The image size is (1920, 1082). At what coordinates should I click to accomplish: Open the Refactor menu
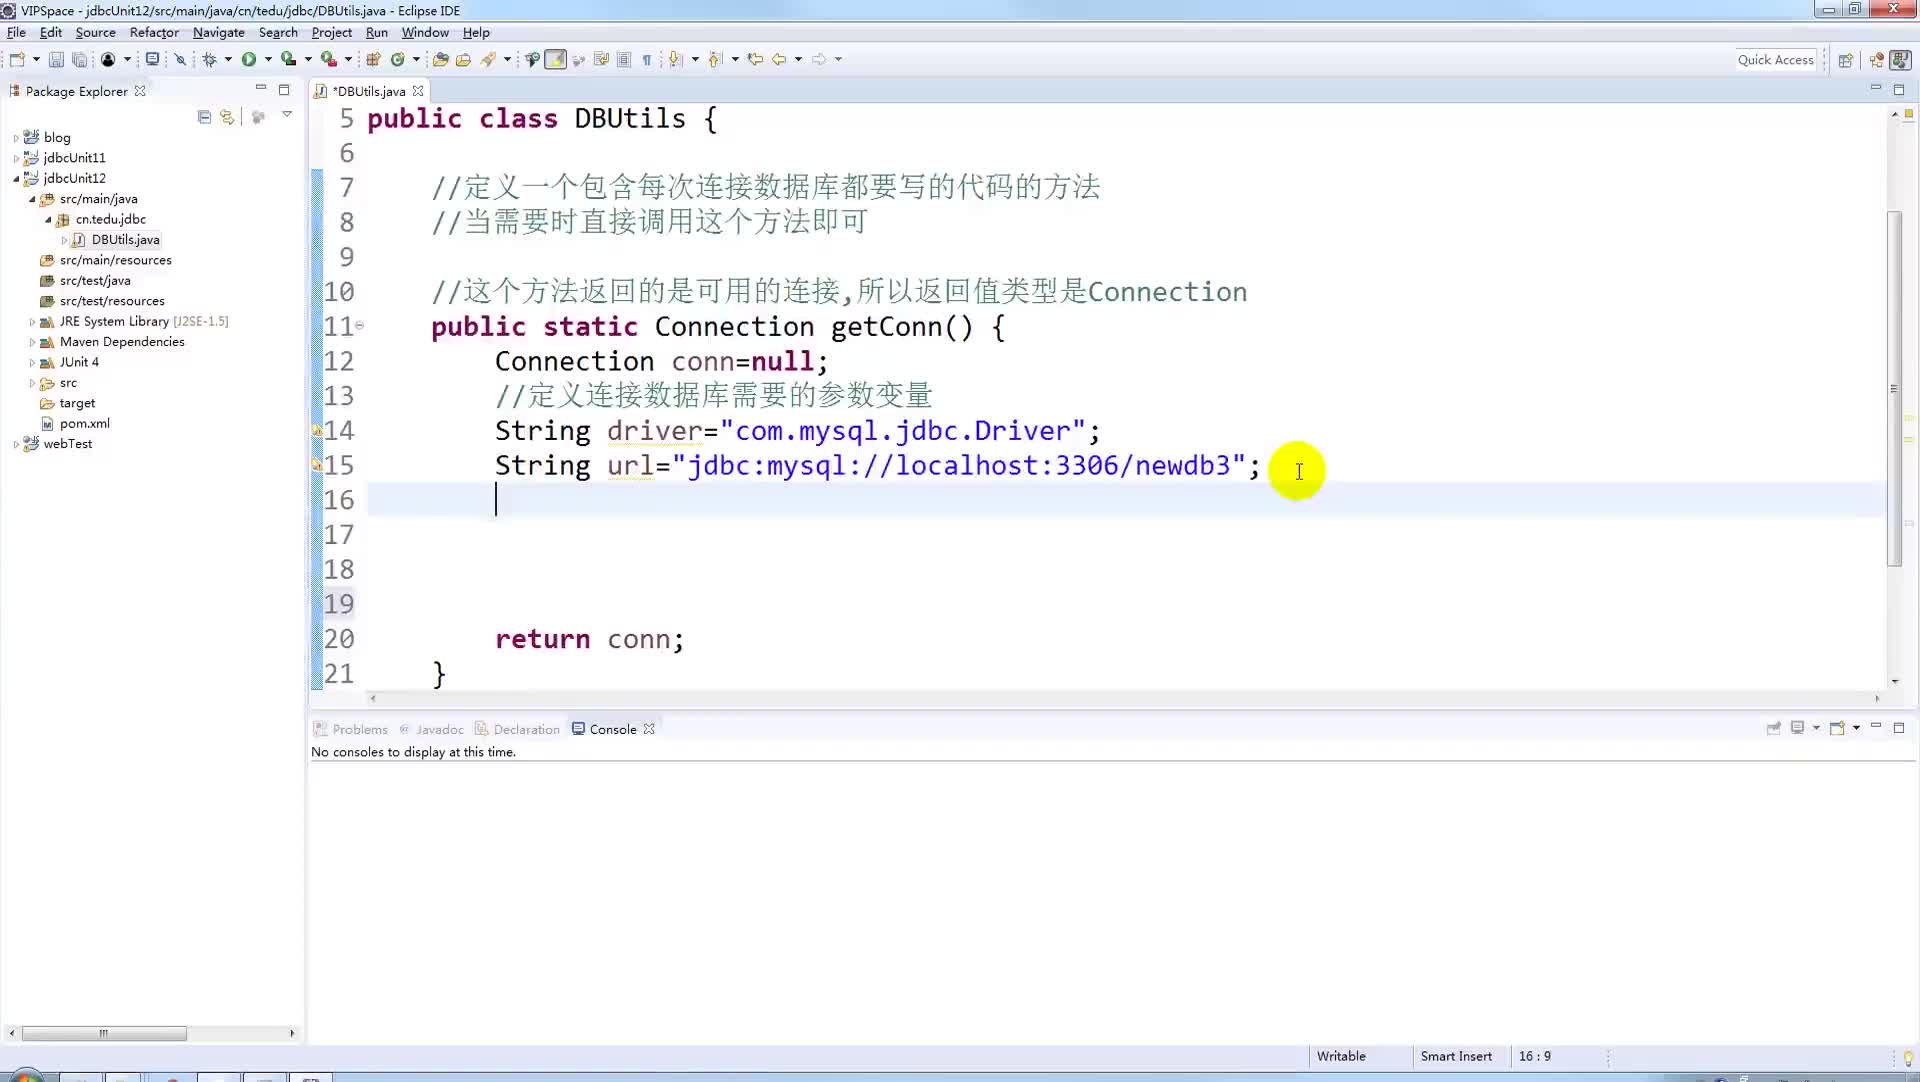pos(154,32)
